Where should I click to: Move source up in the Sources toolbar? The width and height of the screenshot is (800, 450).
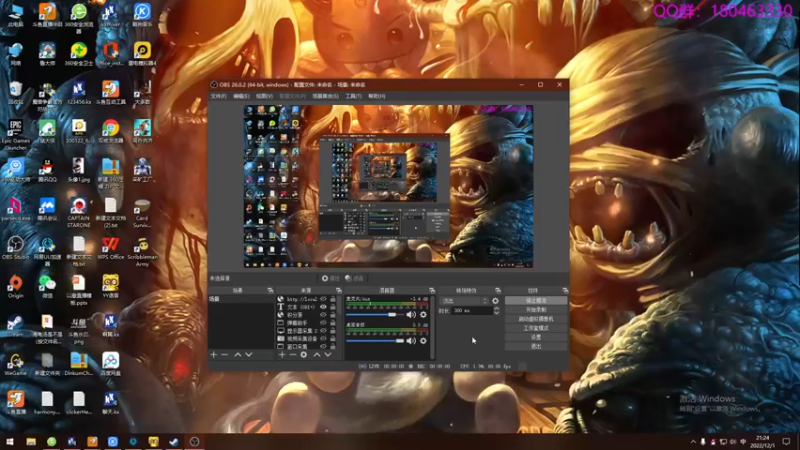[x=317, y=355]
